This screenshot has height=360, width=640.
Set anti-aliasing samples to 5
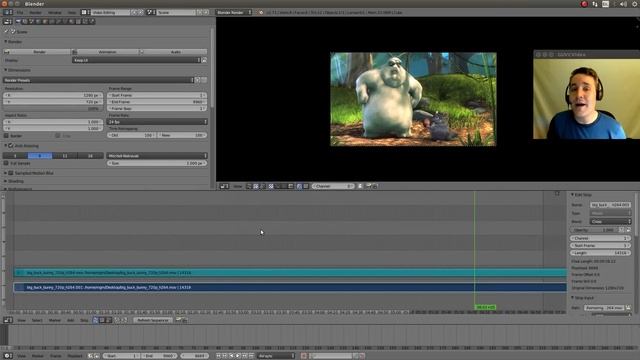(x=15, y=156)
